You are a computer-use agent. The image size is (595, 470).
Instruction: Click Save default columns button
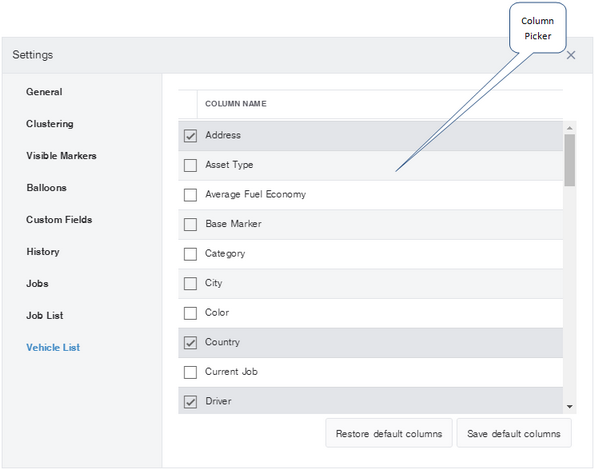point(514,434)
